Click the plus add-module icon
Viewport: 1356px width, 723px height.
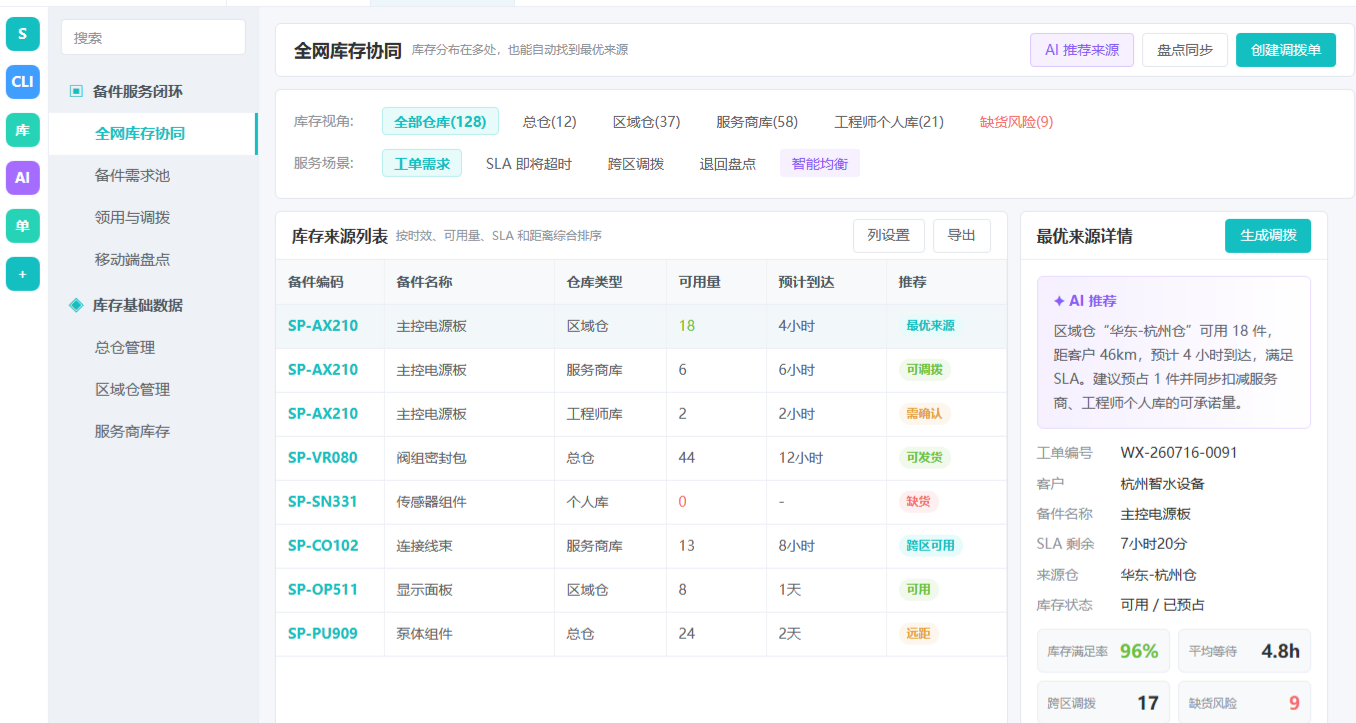tap(22, 274)
